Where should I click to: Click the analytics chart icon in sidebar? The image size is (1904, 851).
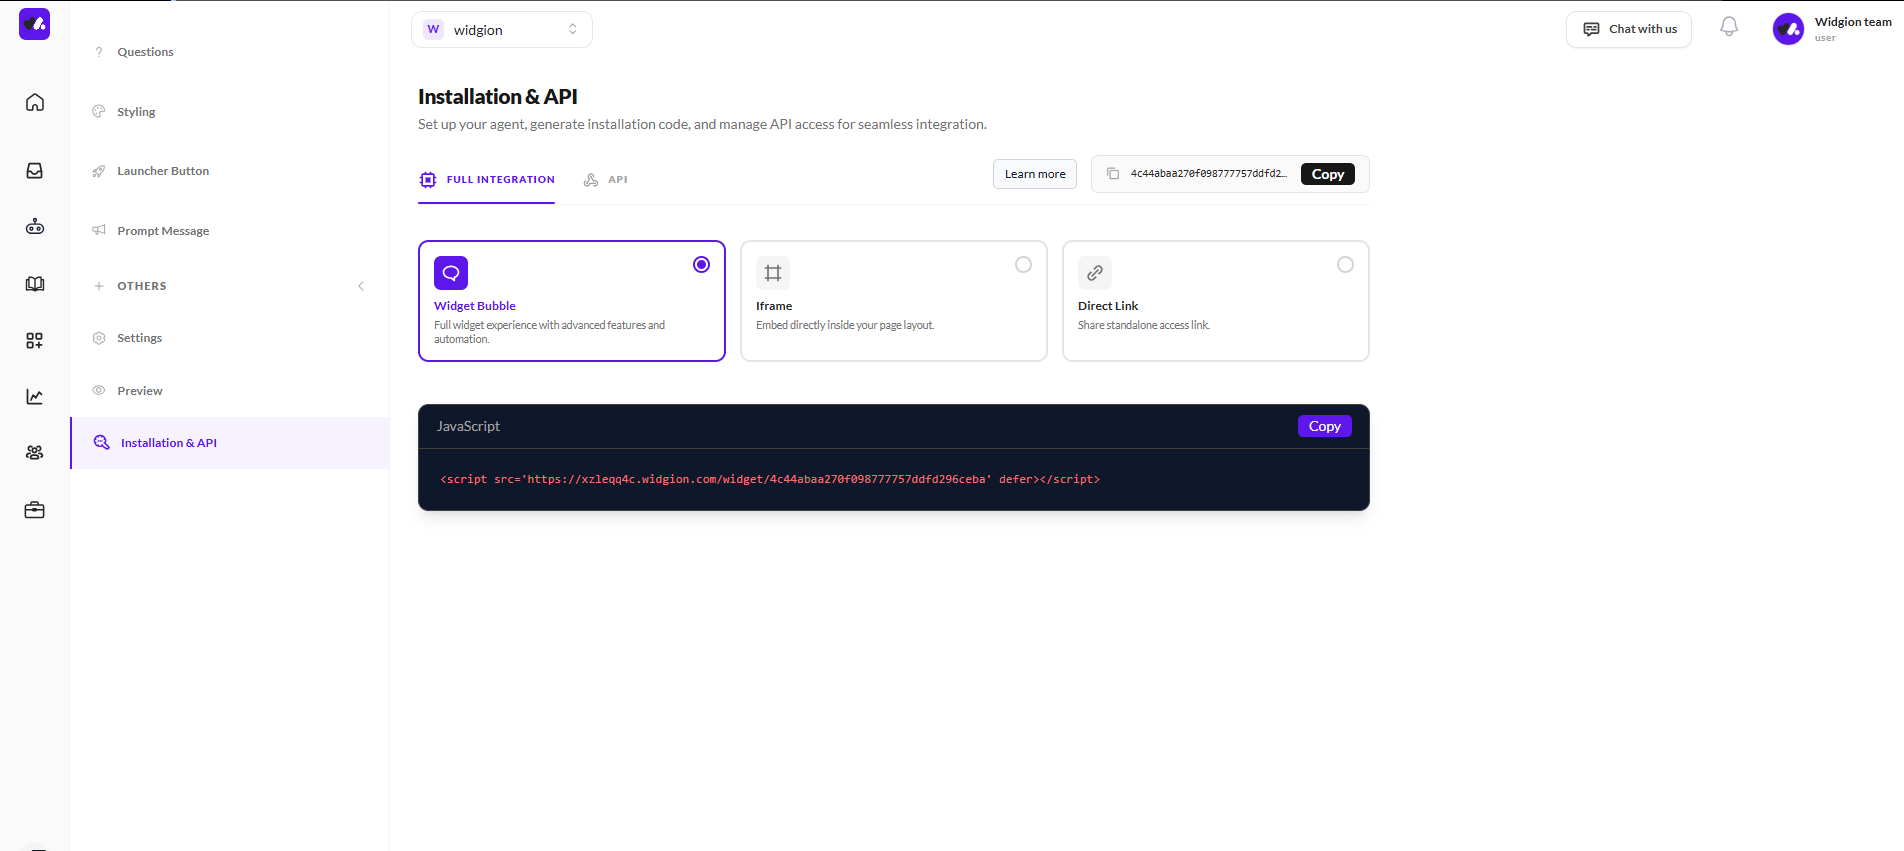click(35, 397)
